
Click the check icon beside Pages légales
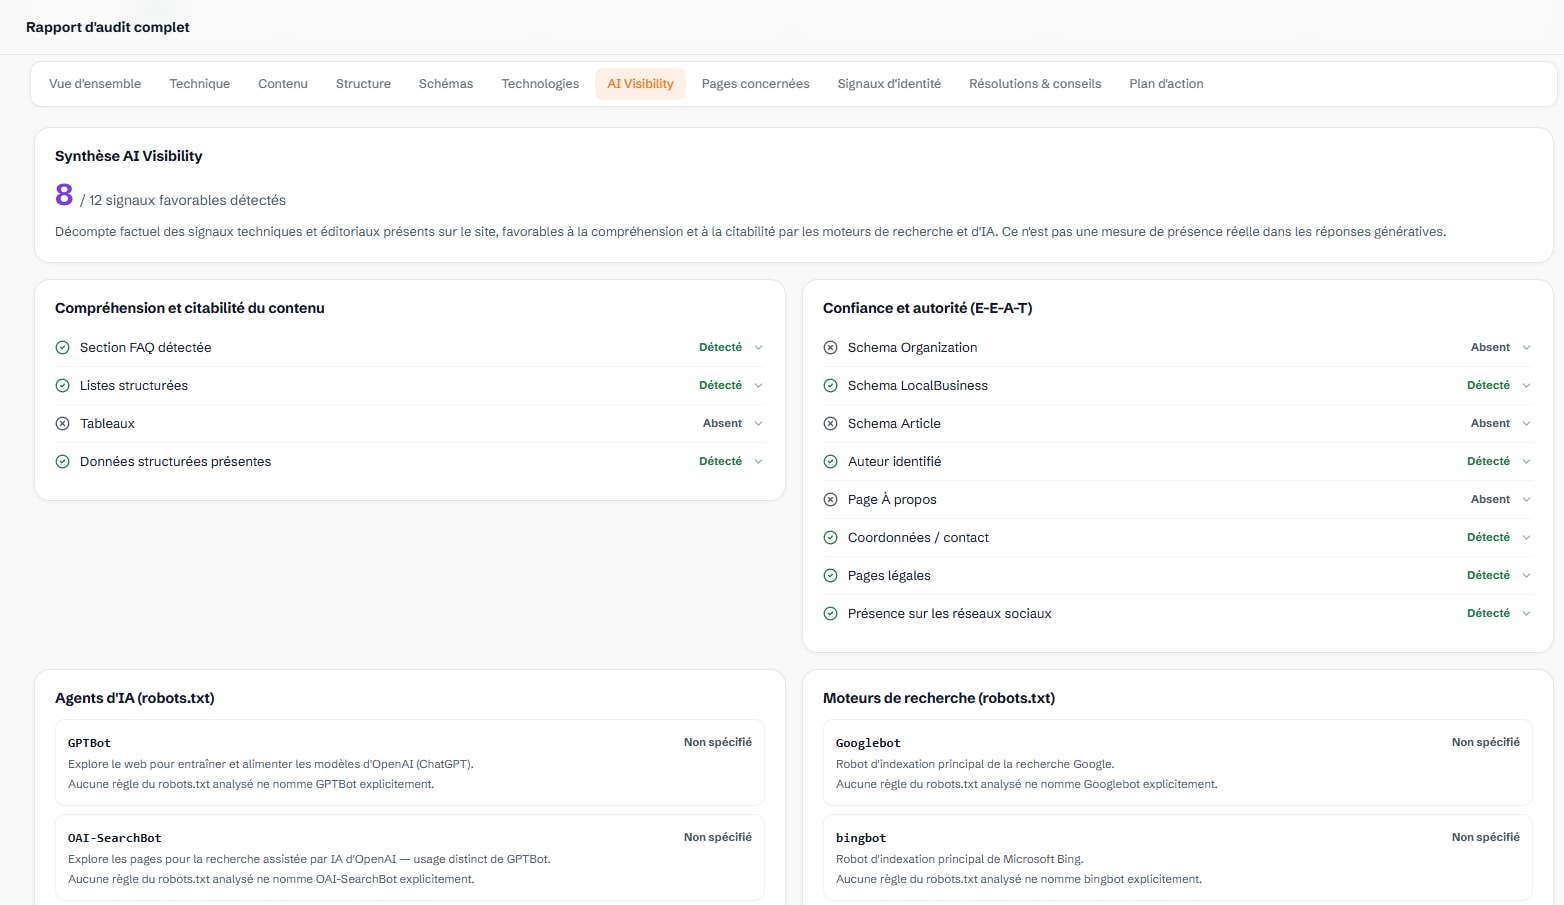pyautogui.click(x=830, y=576)
